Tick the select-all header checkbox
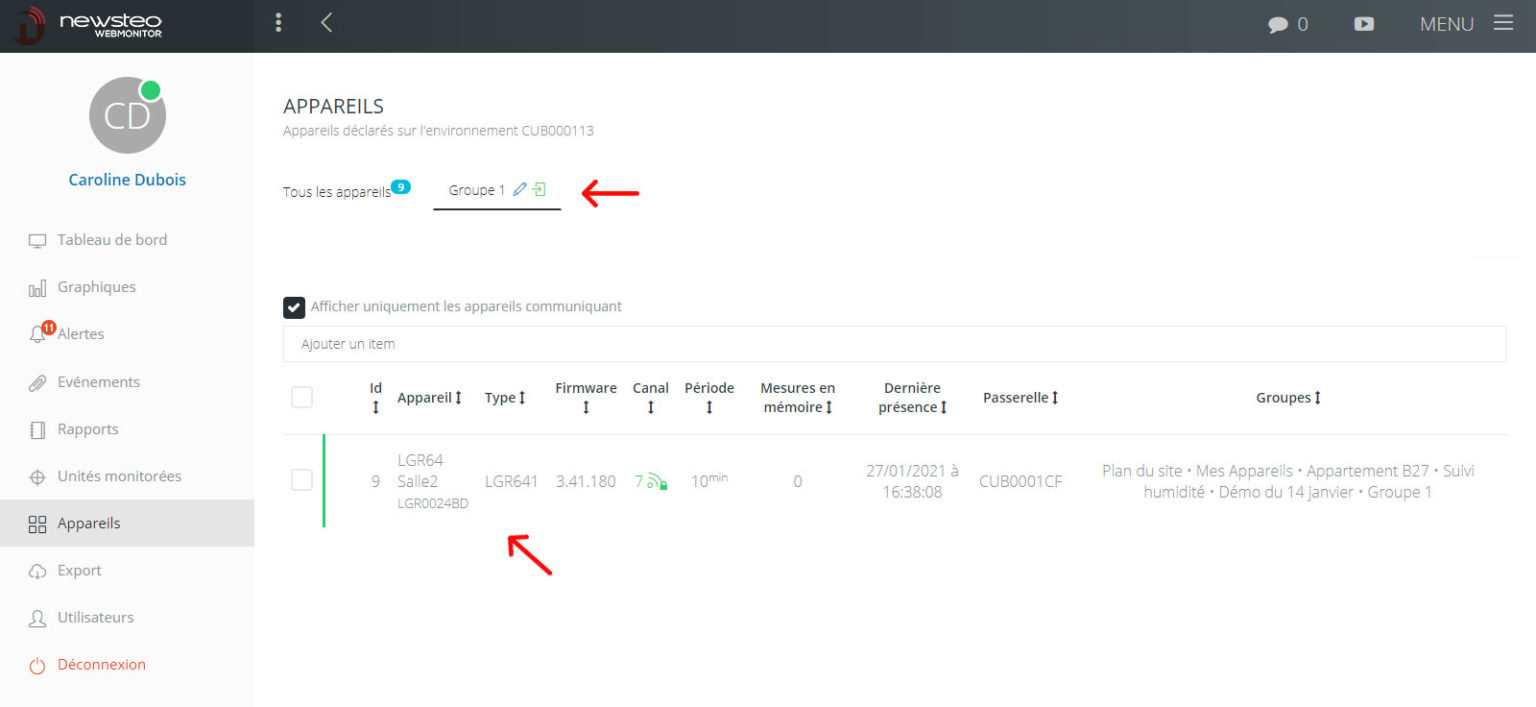This screenshot has width=1536, height=707. (x=302, y=397)
